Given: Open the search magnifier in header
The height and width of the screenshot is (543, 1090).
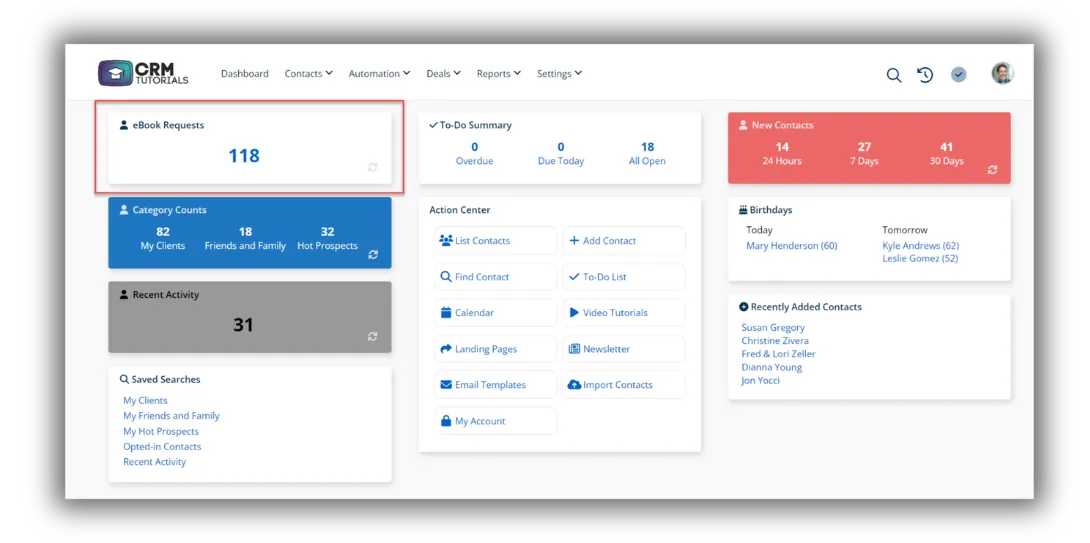Looking at the screenshot, I should point(893,75).
